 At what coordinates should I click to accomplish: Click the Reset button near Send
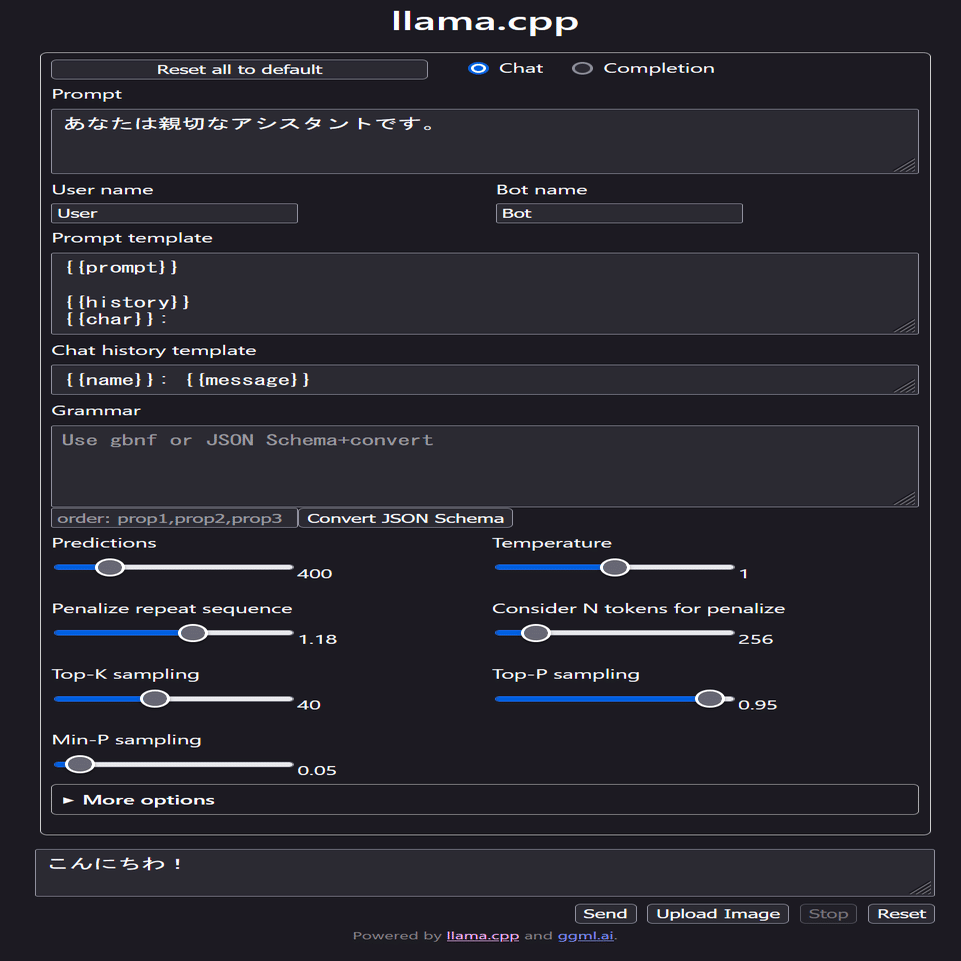pyautogui.click(x=902, y=914)
